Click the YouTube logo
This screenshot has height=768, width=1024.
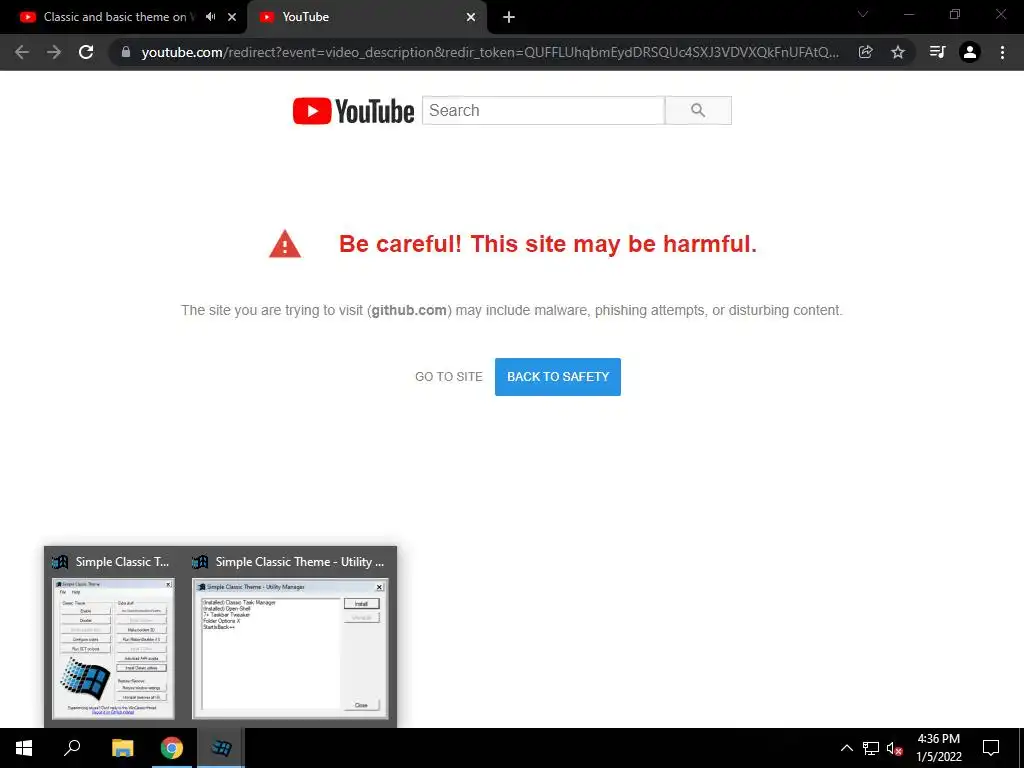(x=353, y=110)
